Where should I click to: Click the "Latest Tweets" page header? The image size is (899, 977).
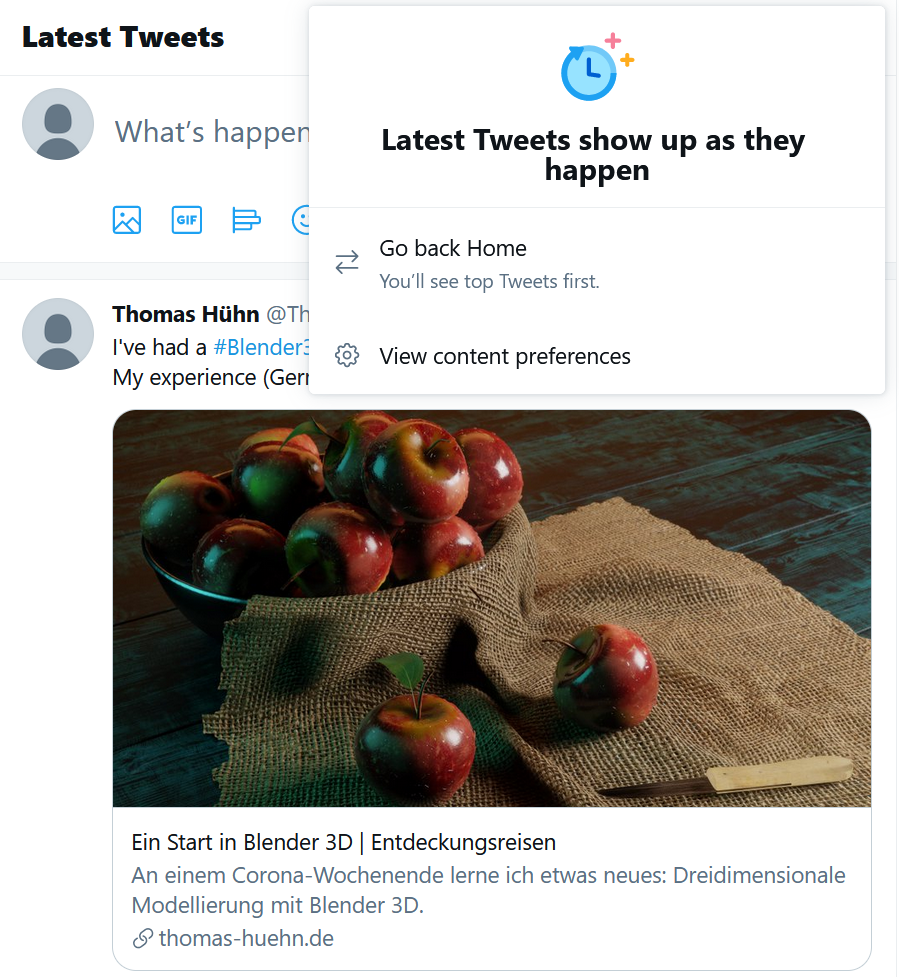tap(123, 37)
